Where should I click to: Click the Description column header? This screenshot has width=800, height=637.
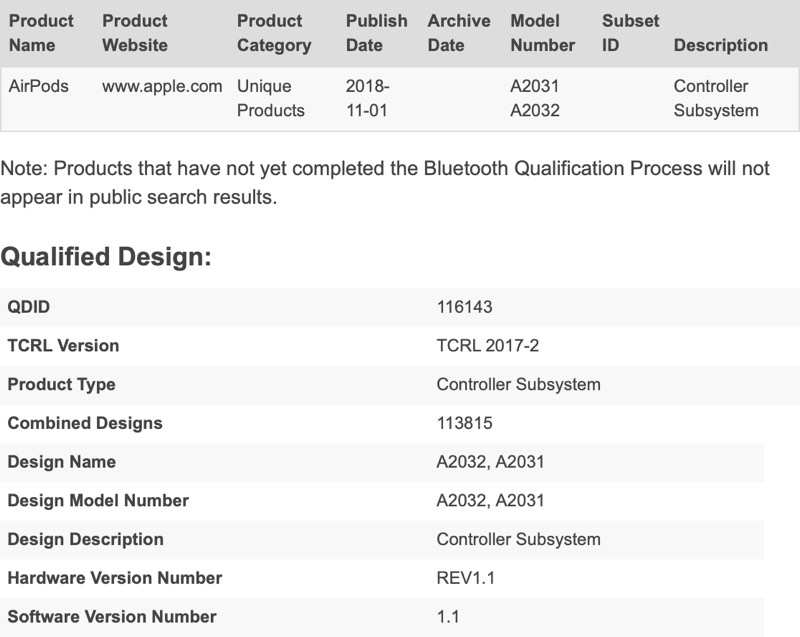click(x=720, y=45)
